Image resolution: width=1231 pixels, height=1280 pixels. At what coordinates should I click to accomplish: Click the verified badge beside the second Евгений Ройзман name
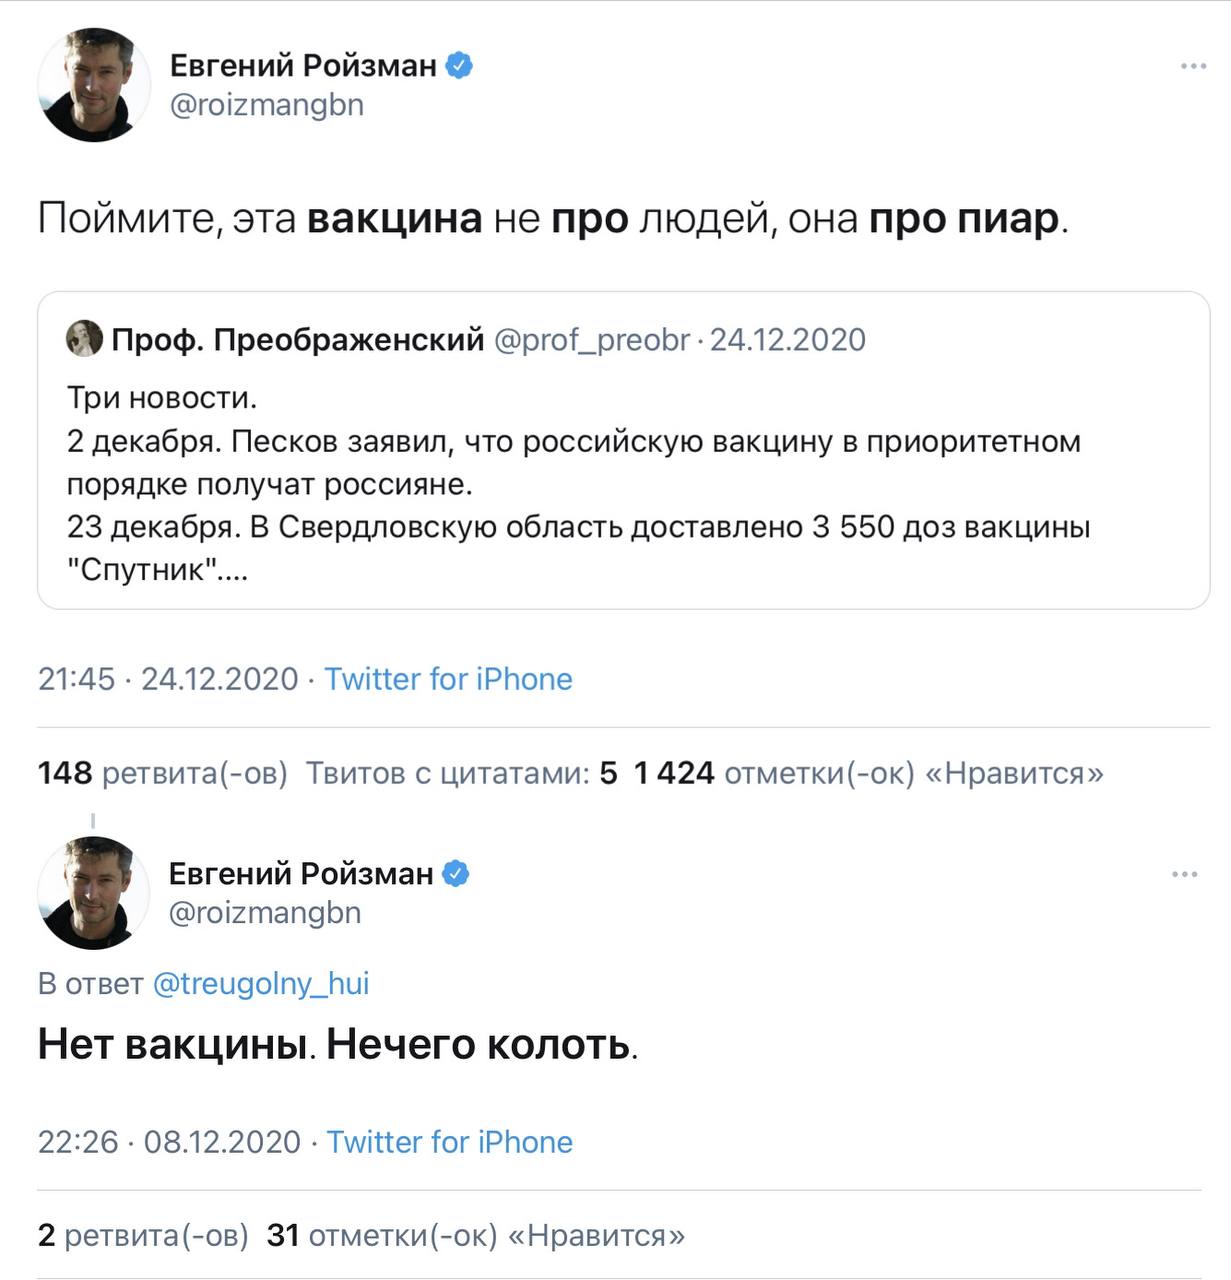click(456, 874)
